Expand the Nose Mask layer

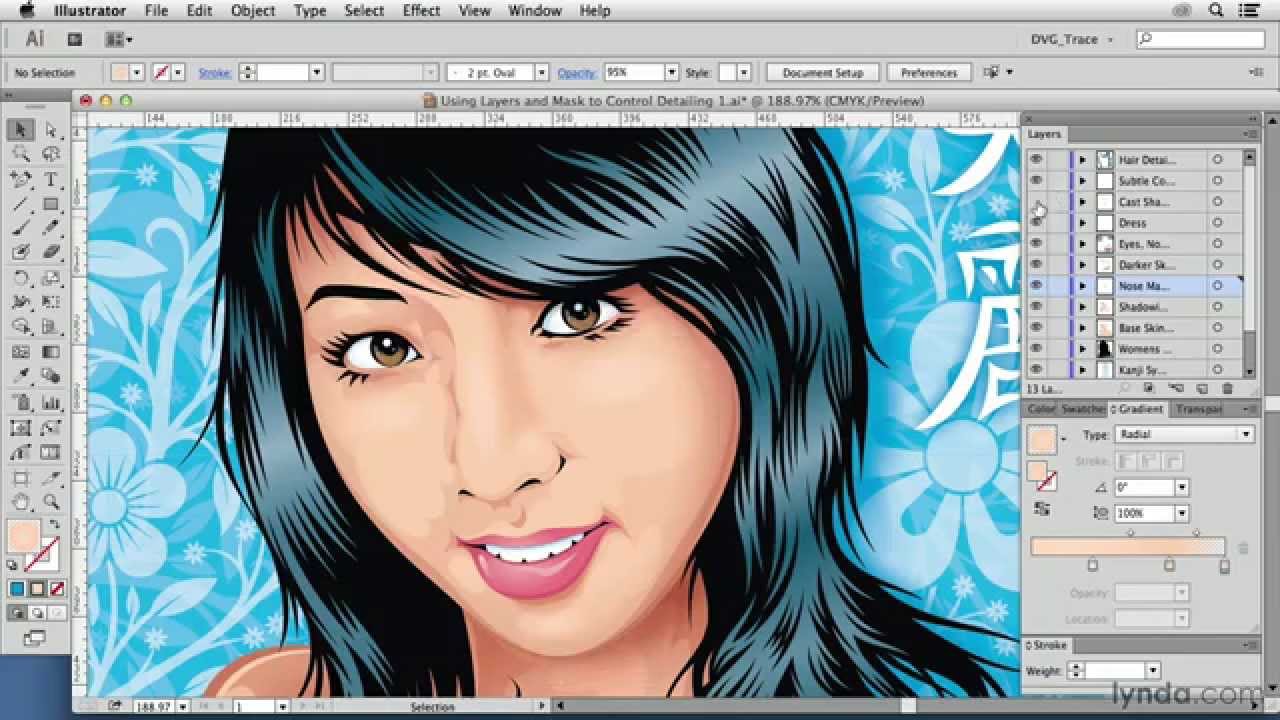[1082, 285]
